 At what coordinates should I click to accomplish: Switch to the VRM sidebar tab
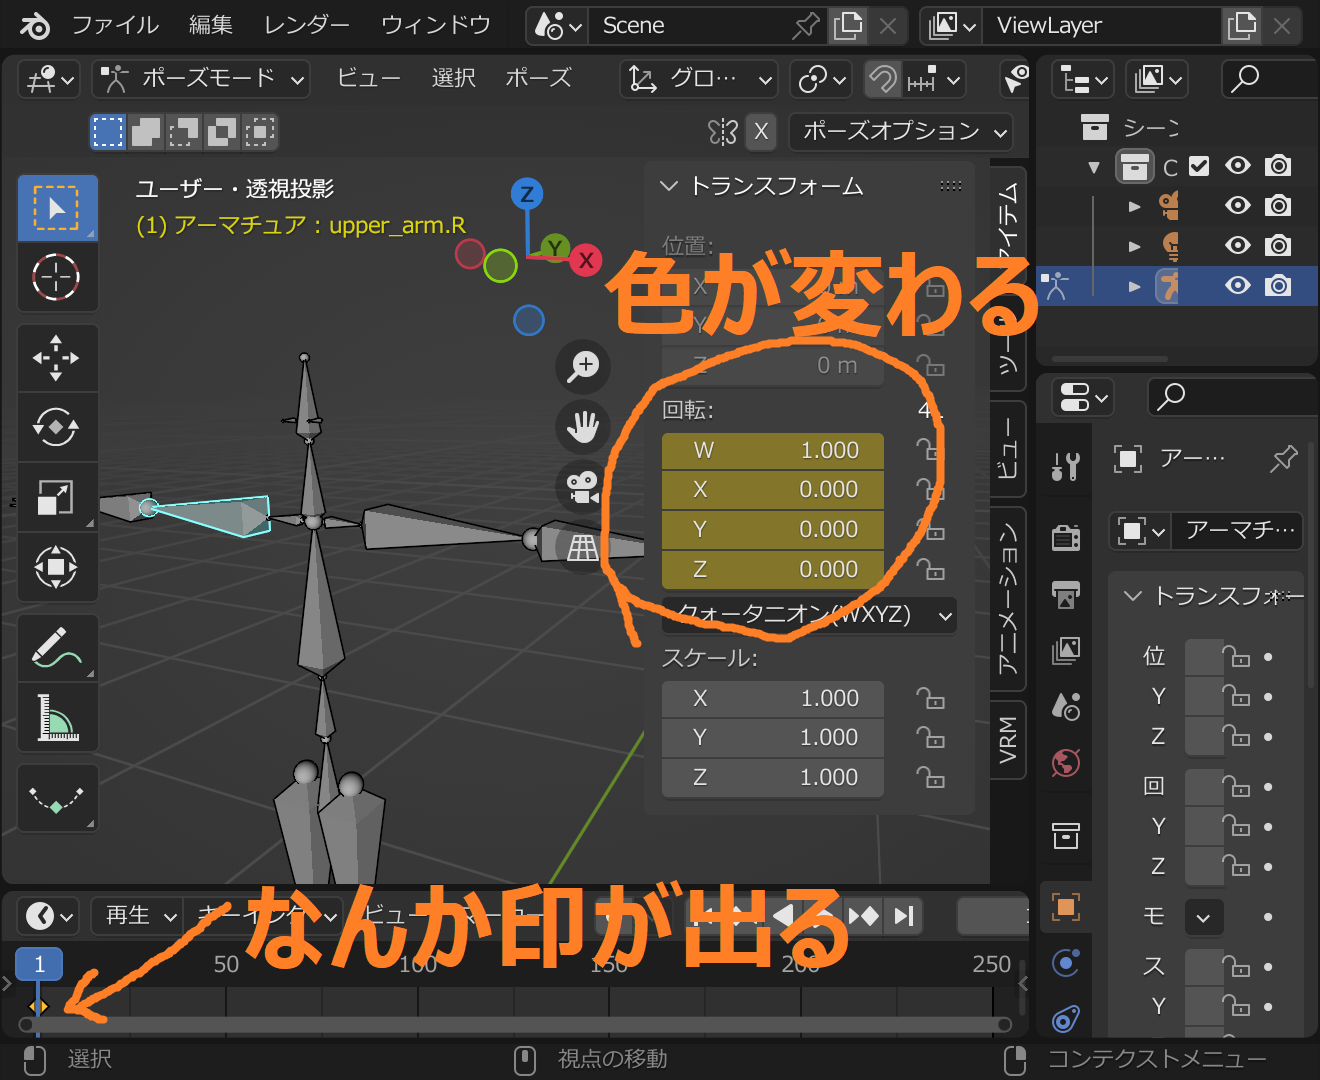(x=1008, y=738)
